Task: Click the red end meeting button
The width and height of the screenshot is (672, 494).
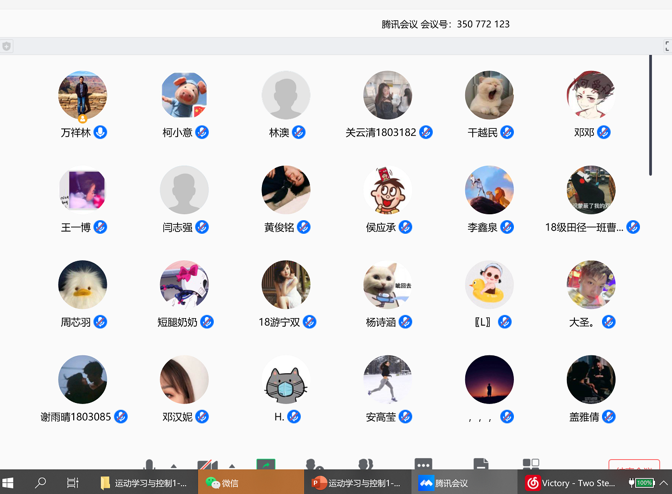Action: [x=634, y=466]
